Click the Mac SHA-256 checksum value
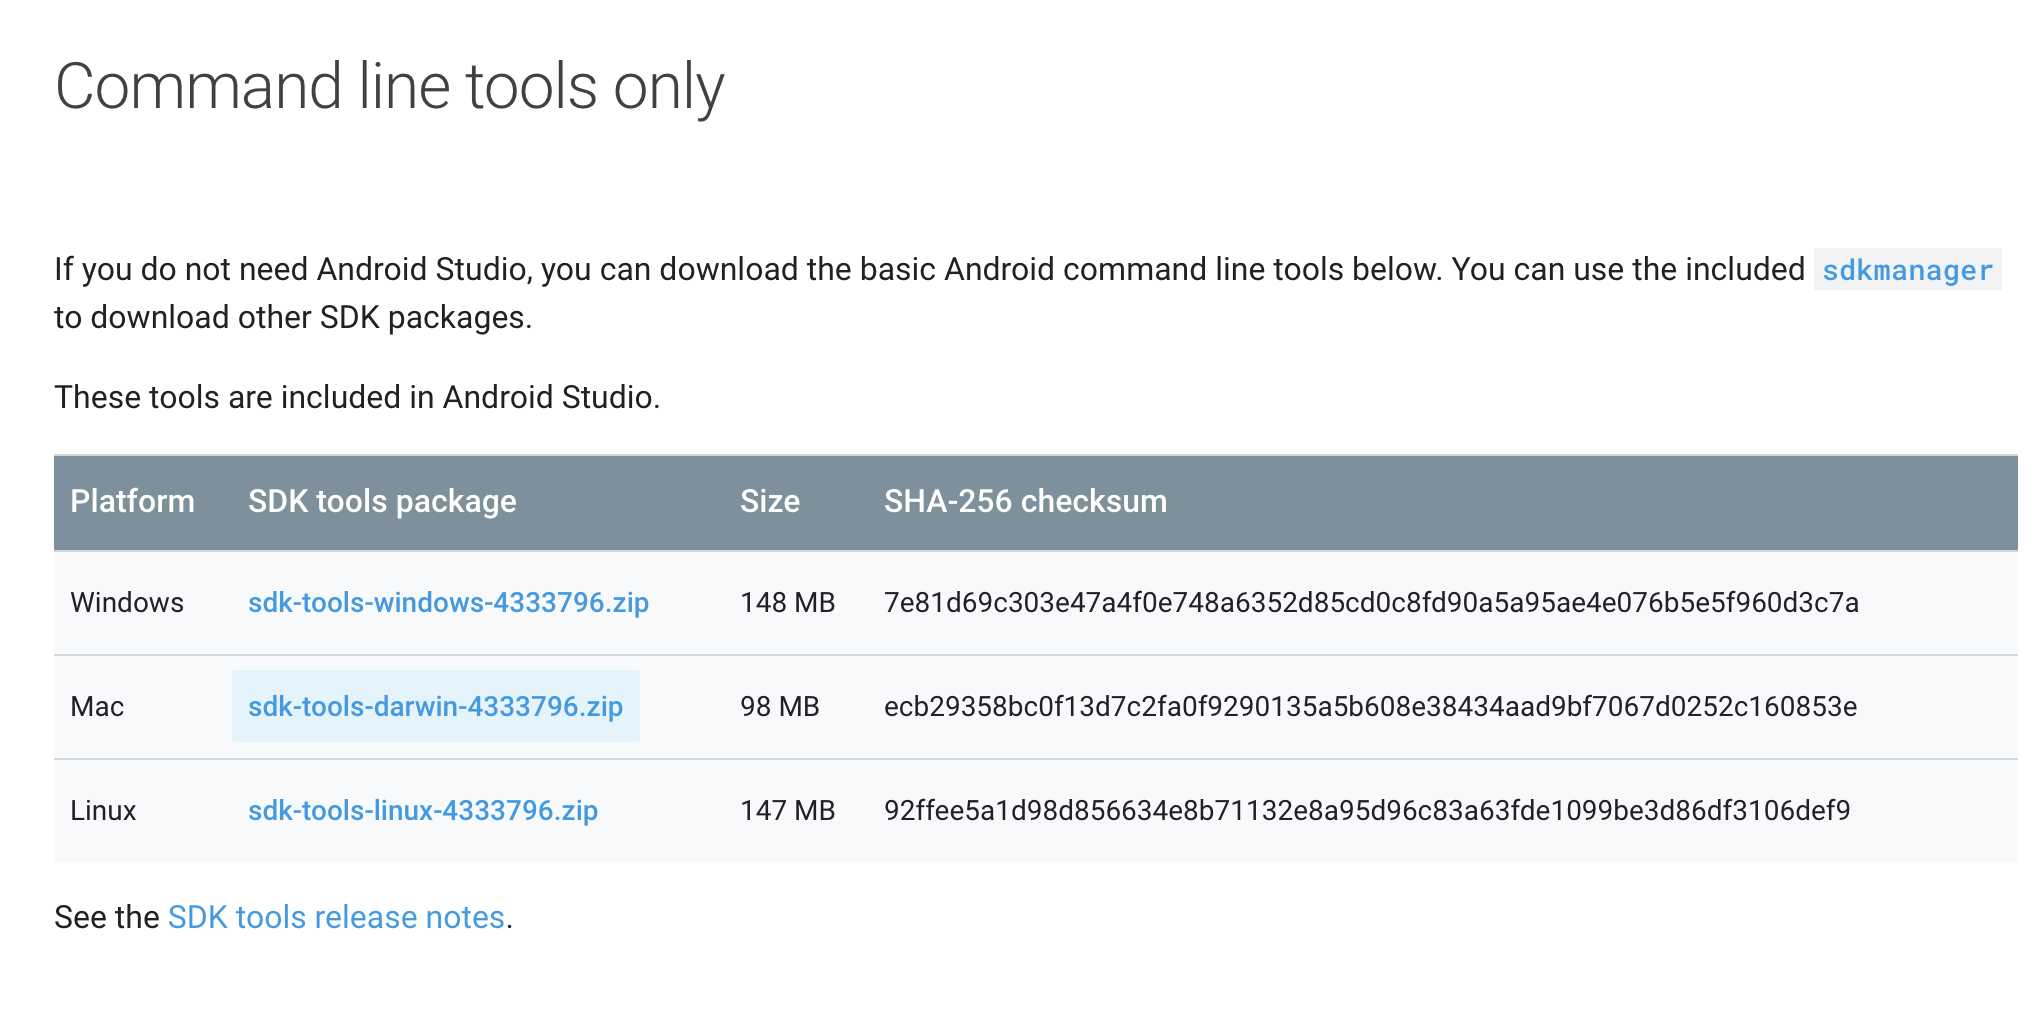This screenshot has height=1012, width=2040. (x=1370, y=706)
